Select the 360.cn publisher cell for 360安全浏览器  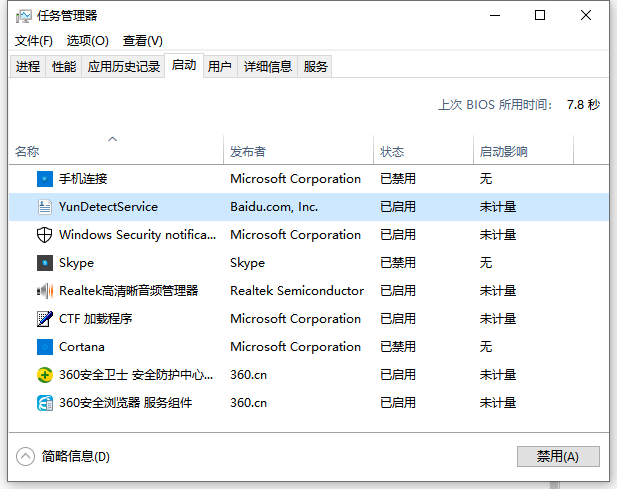pos(248,403)
